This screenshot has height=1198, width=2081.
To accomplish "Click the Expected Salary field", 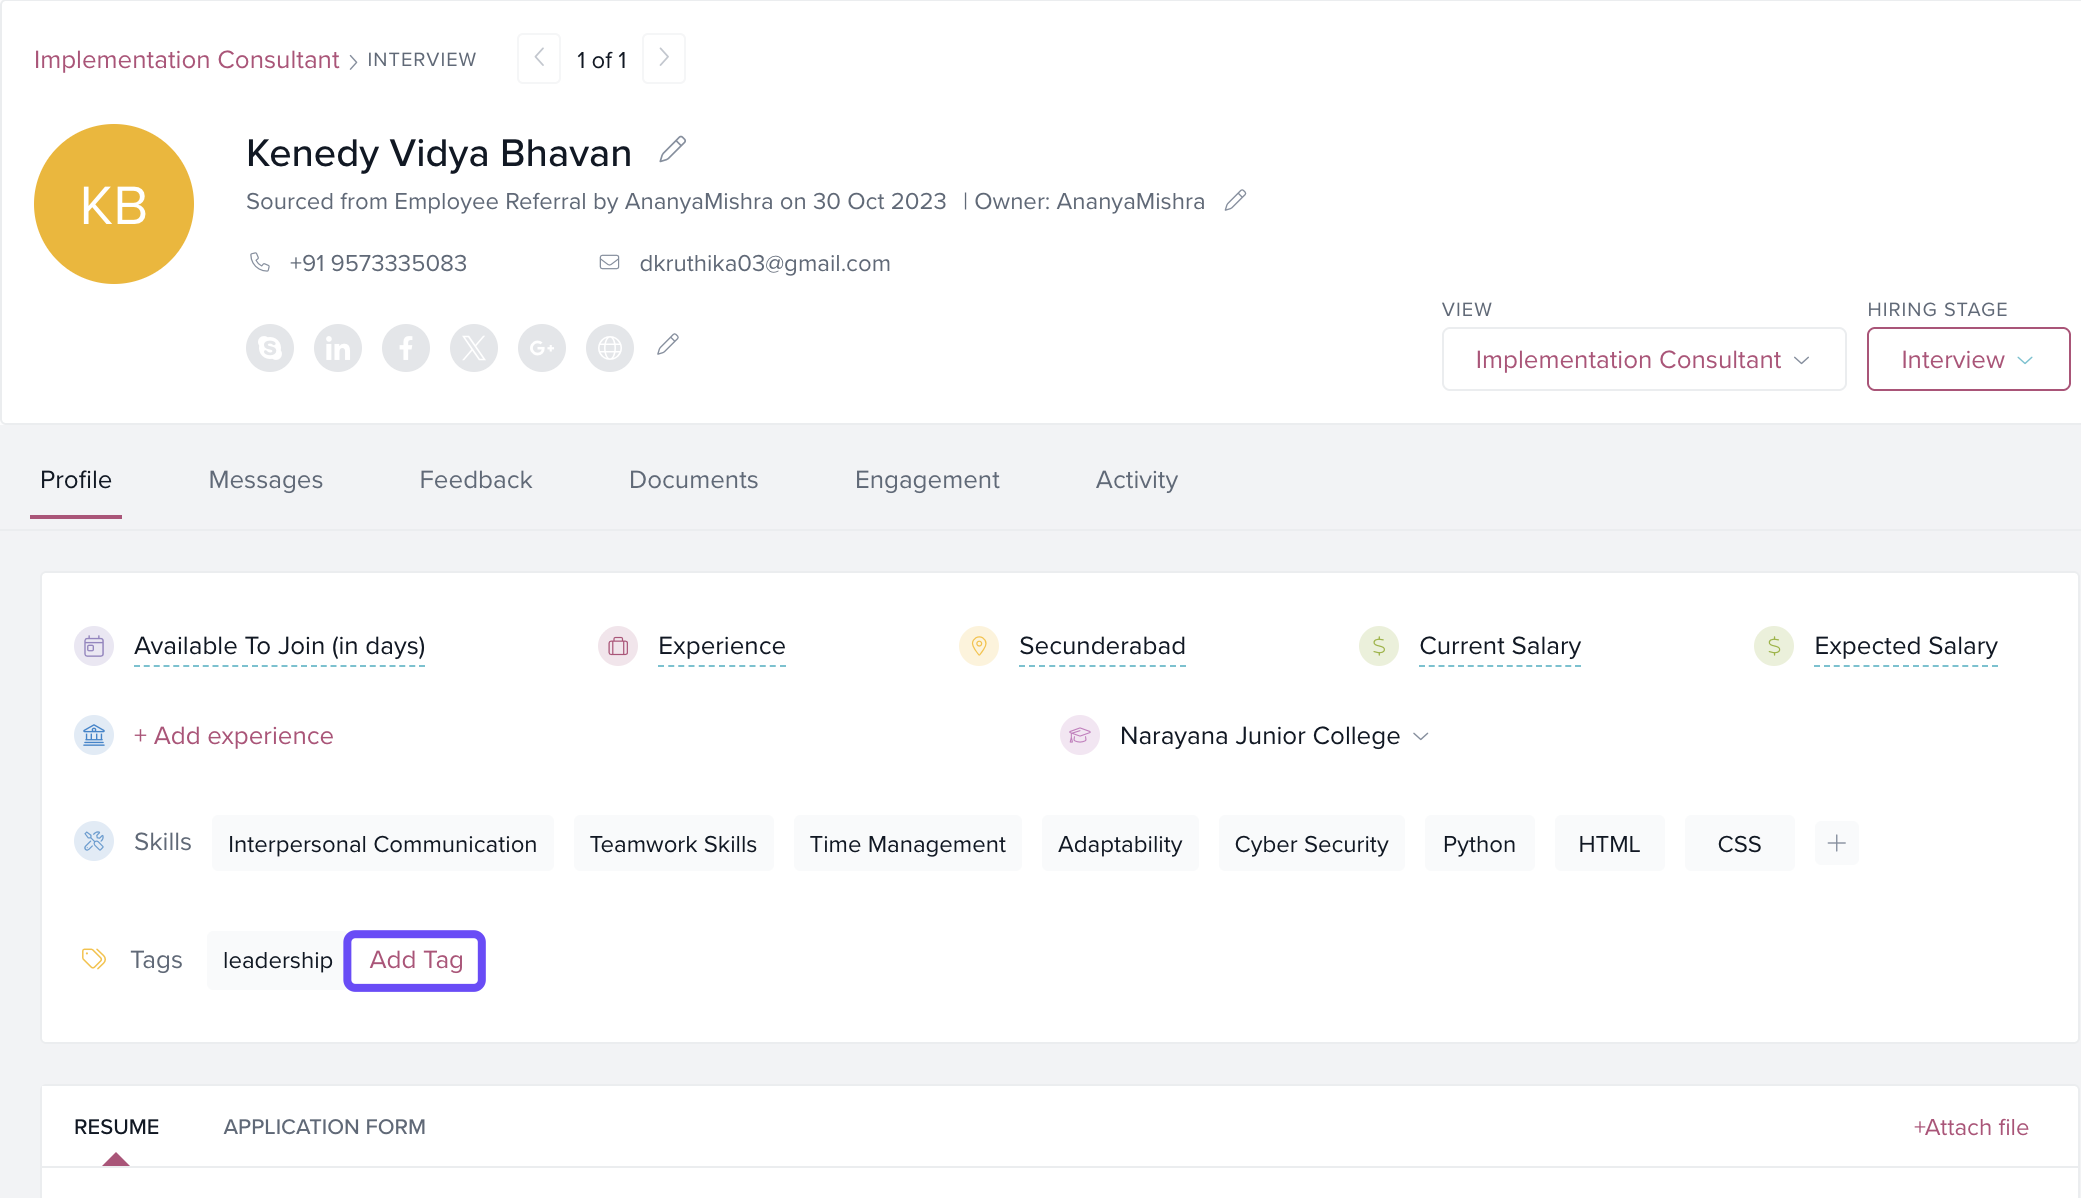I will tap(1905, 646).
